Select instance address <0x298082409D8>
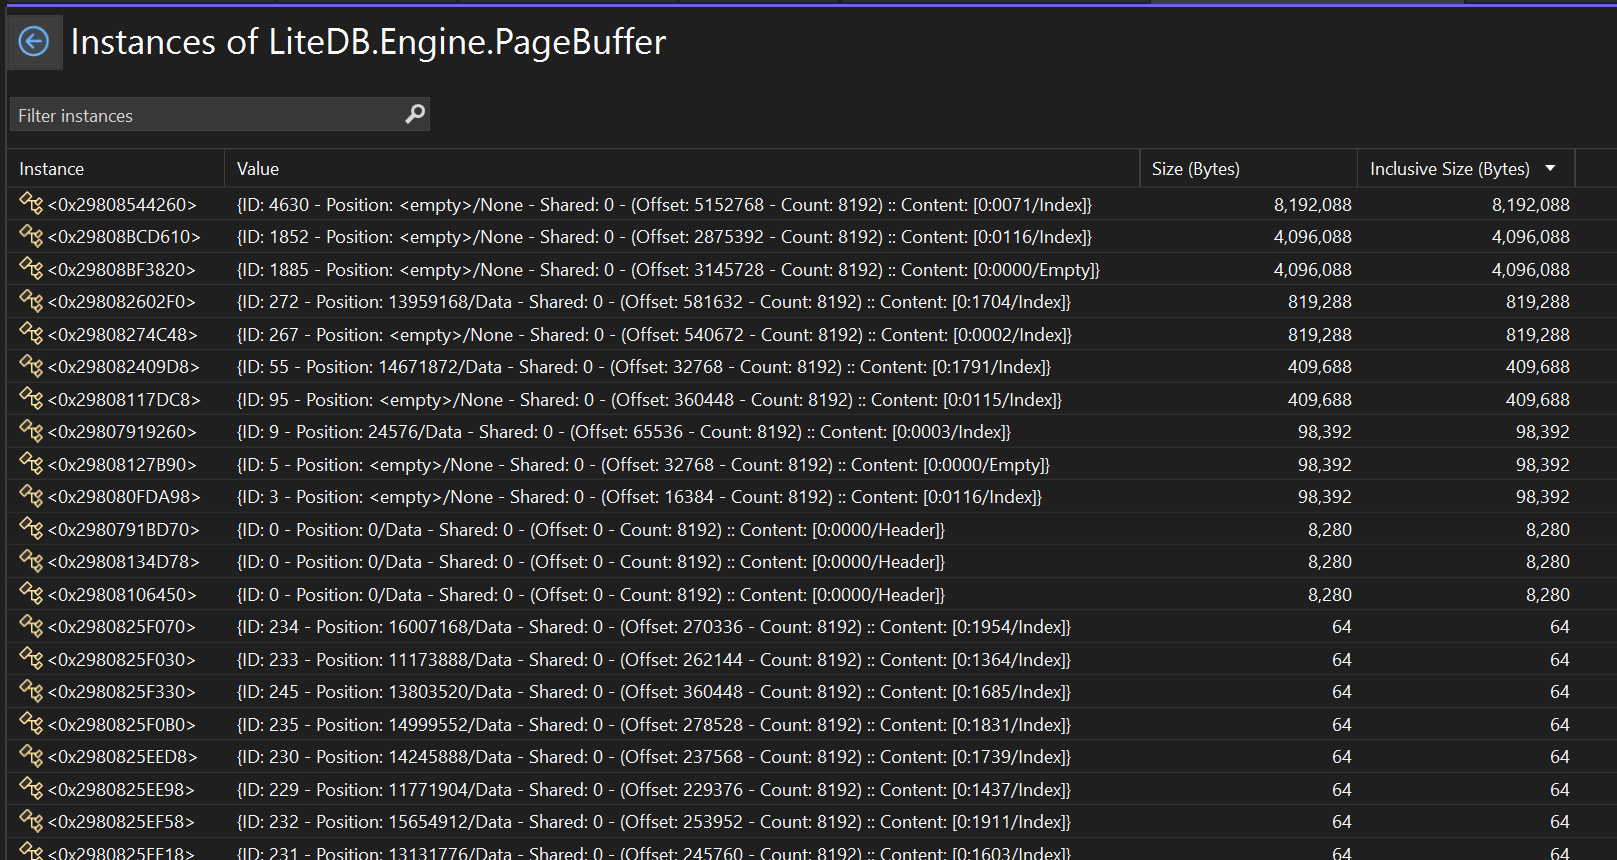 coord(124,367)
